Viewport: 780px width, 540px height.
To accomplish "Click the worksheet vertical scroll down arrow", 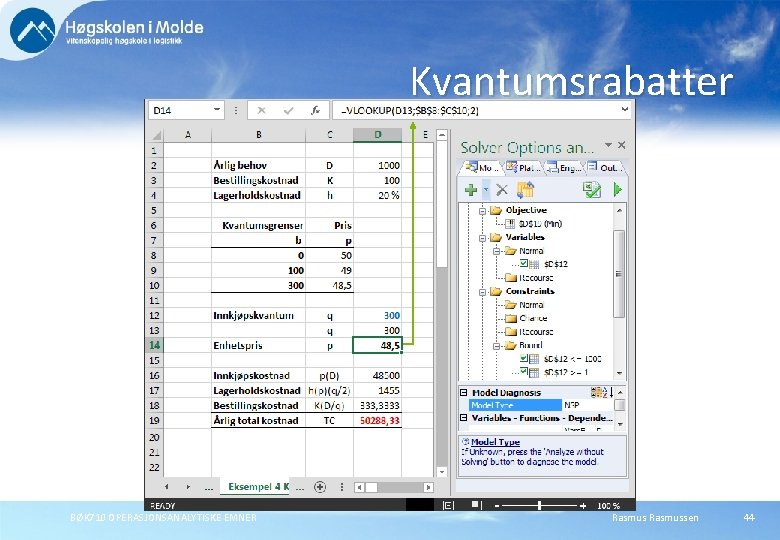I will [442, 471].
